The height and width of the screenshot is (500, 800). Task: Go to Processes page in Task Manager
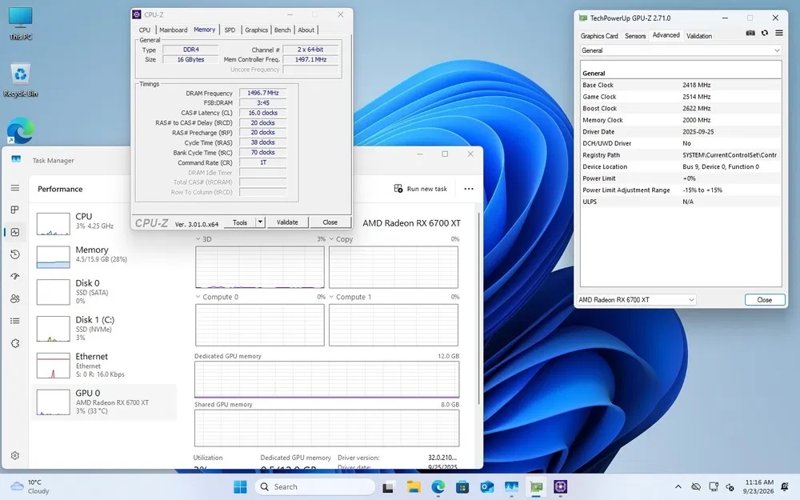point(15,210)
